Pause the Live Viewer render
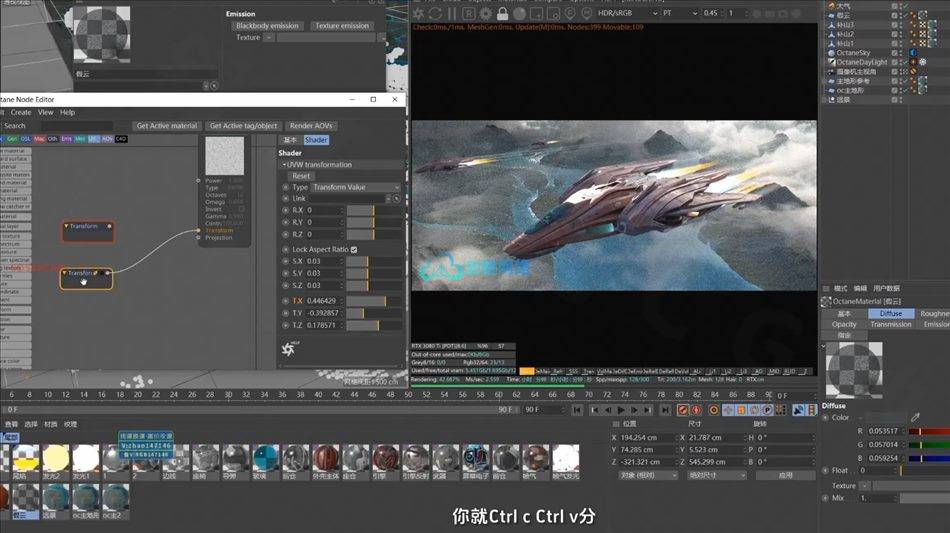This screenshot has width=950, height=533. click(452, 13)
